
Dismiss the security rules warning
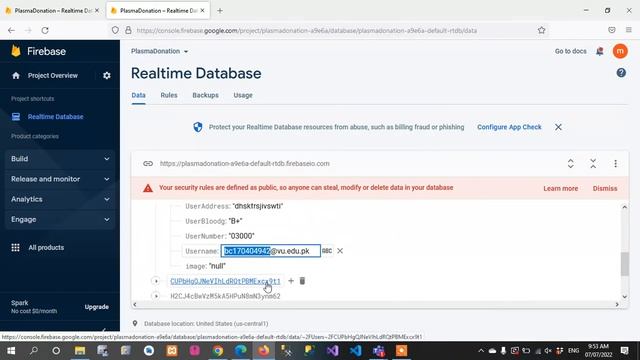tap(605, 189)
